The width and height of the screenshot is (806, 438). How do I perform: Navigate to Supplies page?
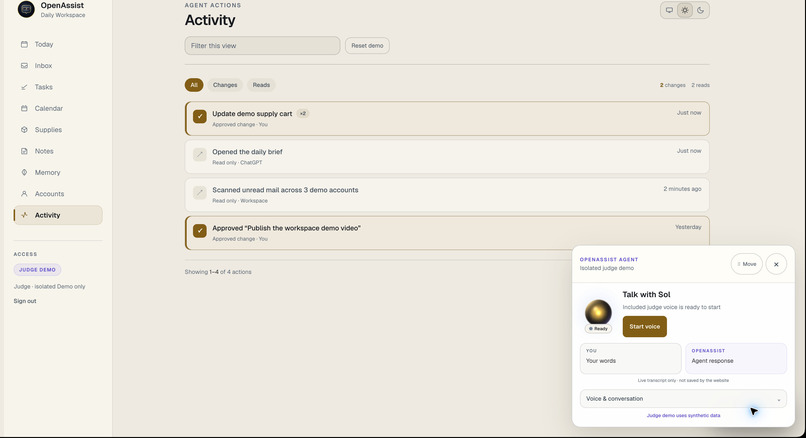point(48,130)
